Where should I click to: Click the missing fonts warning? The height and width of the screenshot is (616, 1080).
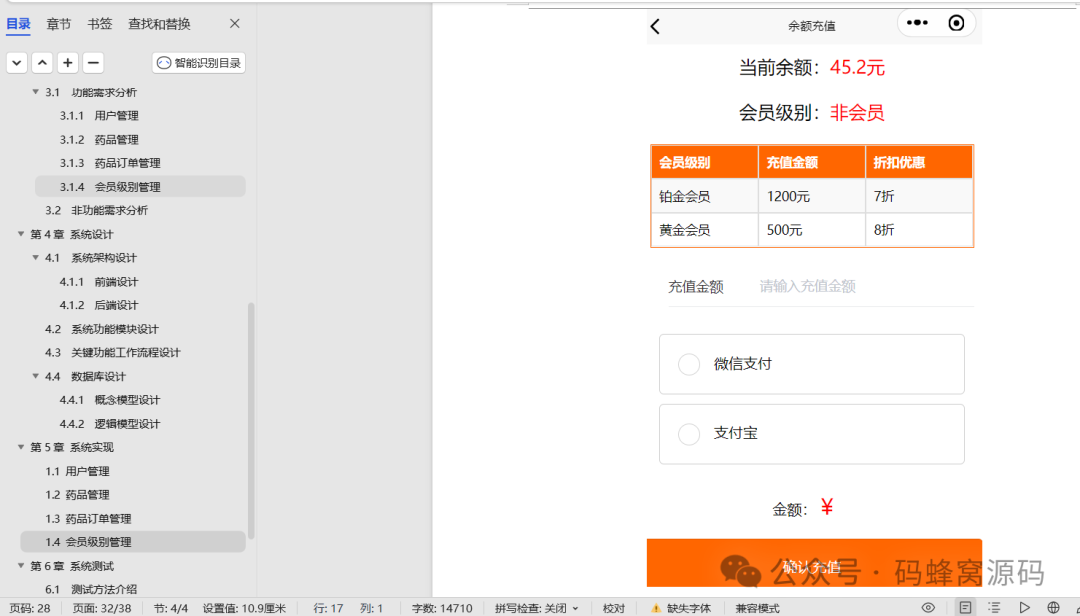[x=680, y=608]
